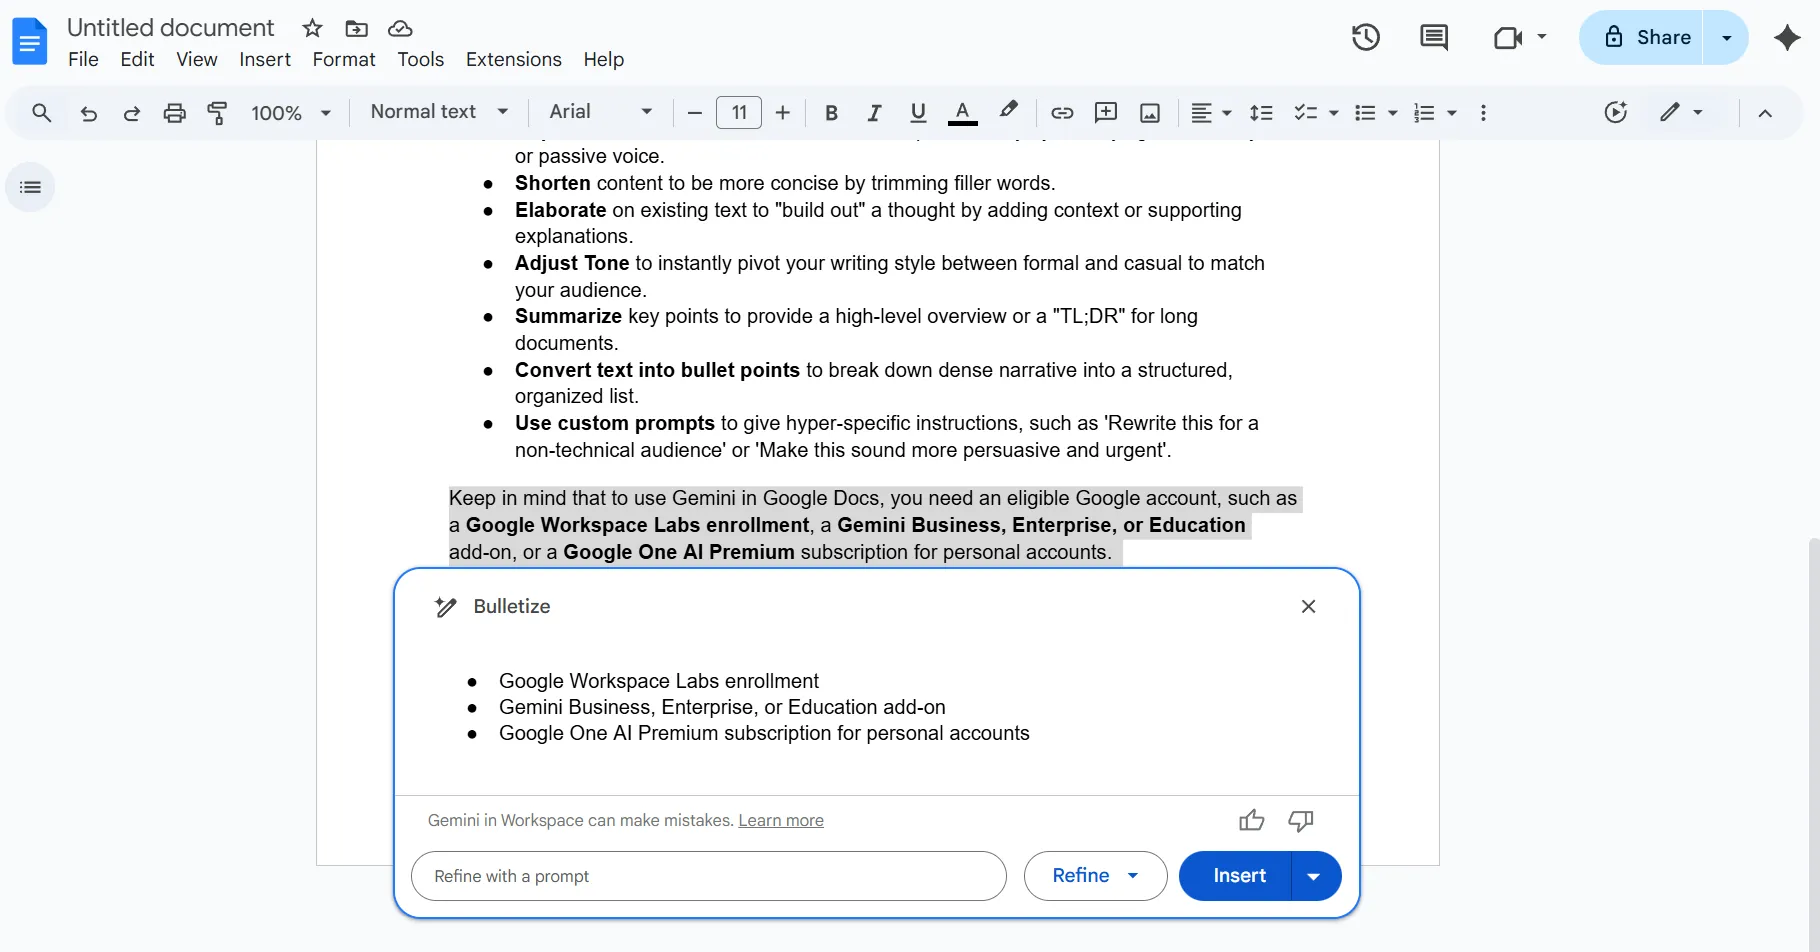Show document outline icon

point(31,187)
